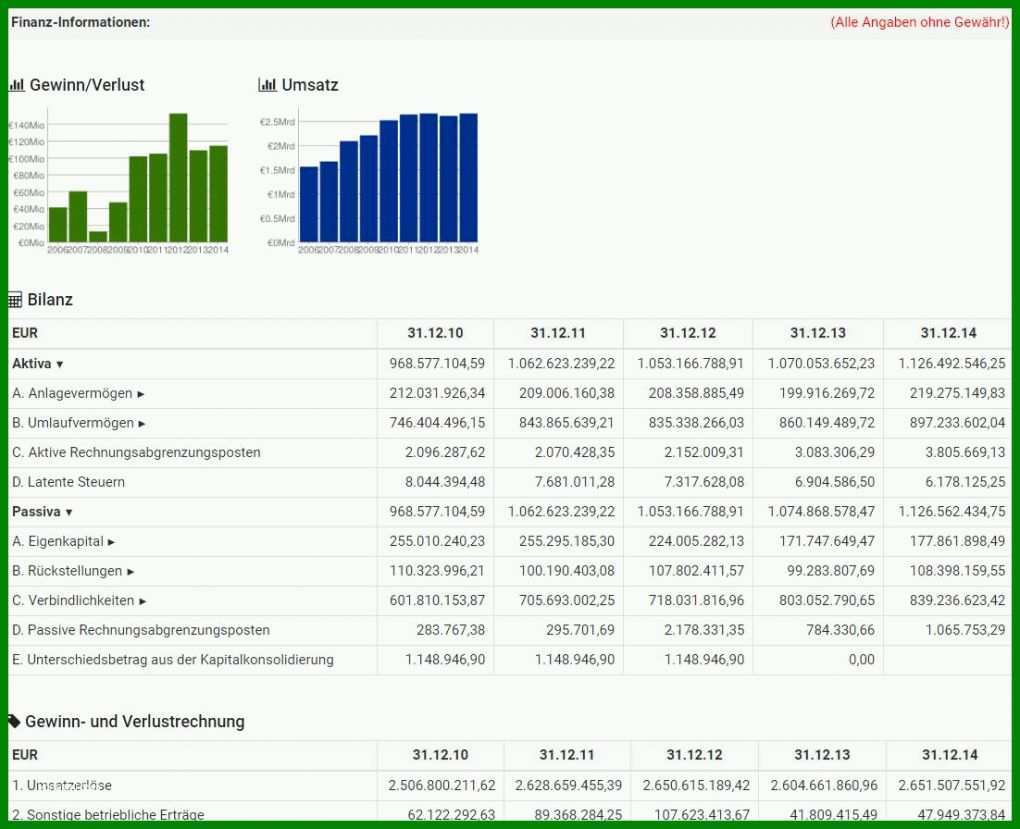
Task: Click Aktiva value 1.126.492.546,25
Action: 952,363
